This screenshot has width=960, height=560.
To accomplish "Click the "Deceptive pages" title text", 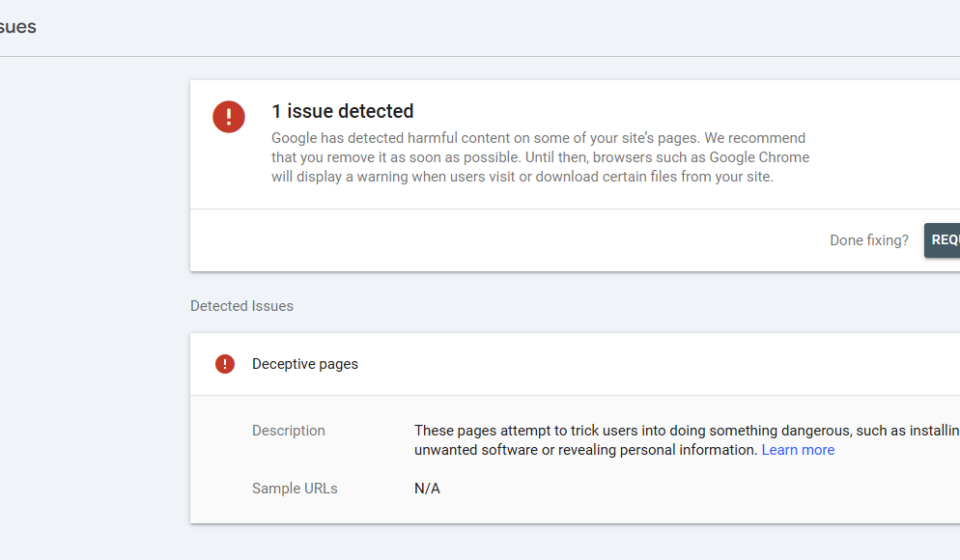I will (304, 364).
